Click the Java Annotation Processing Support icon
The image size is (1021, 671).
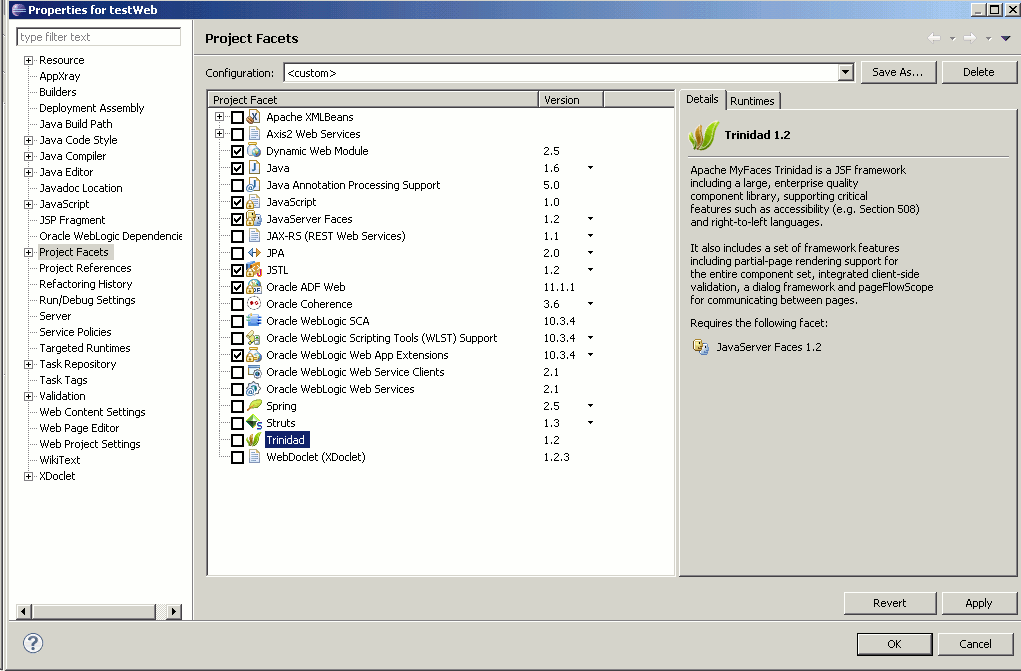tap(254, 185)
